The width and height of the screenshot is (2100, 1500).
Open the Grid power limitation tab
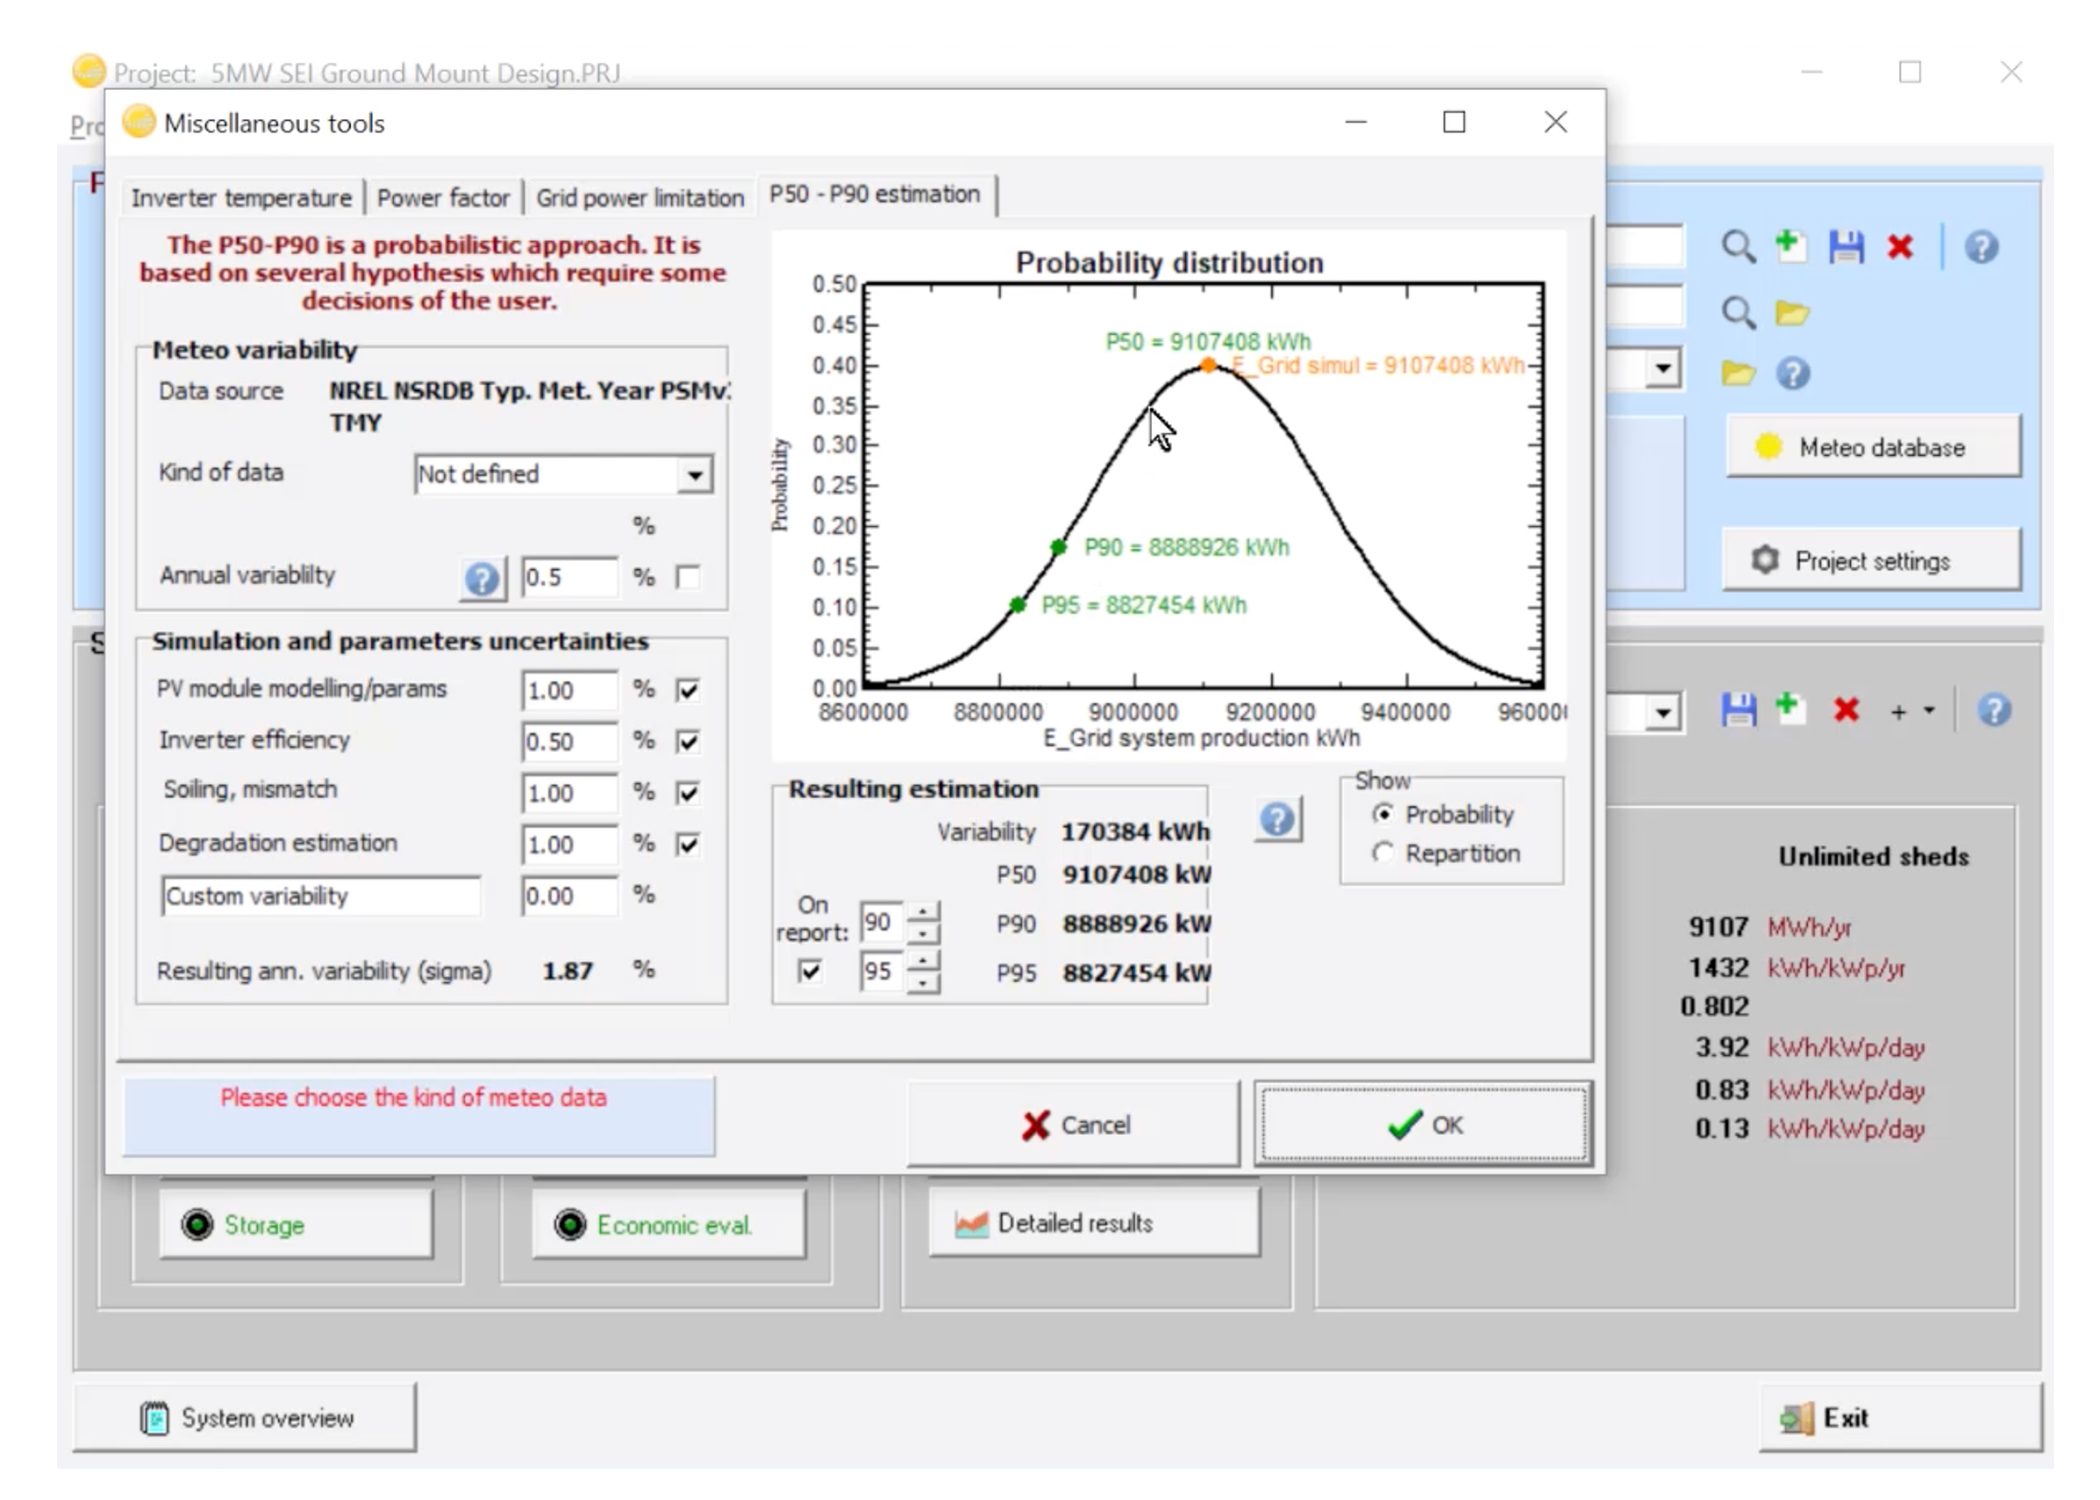pos(640,197)
